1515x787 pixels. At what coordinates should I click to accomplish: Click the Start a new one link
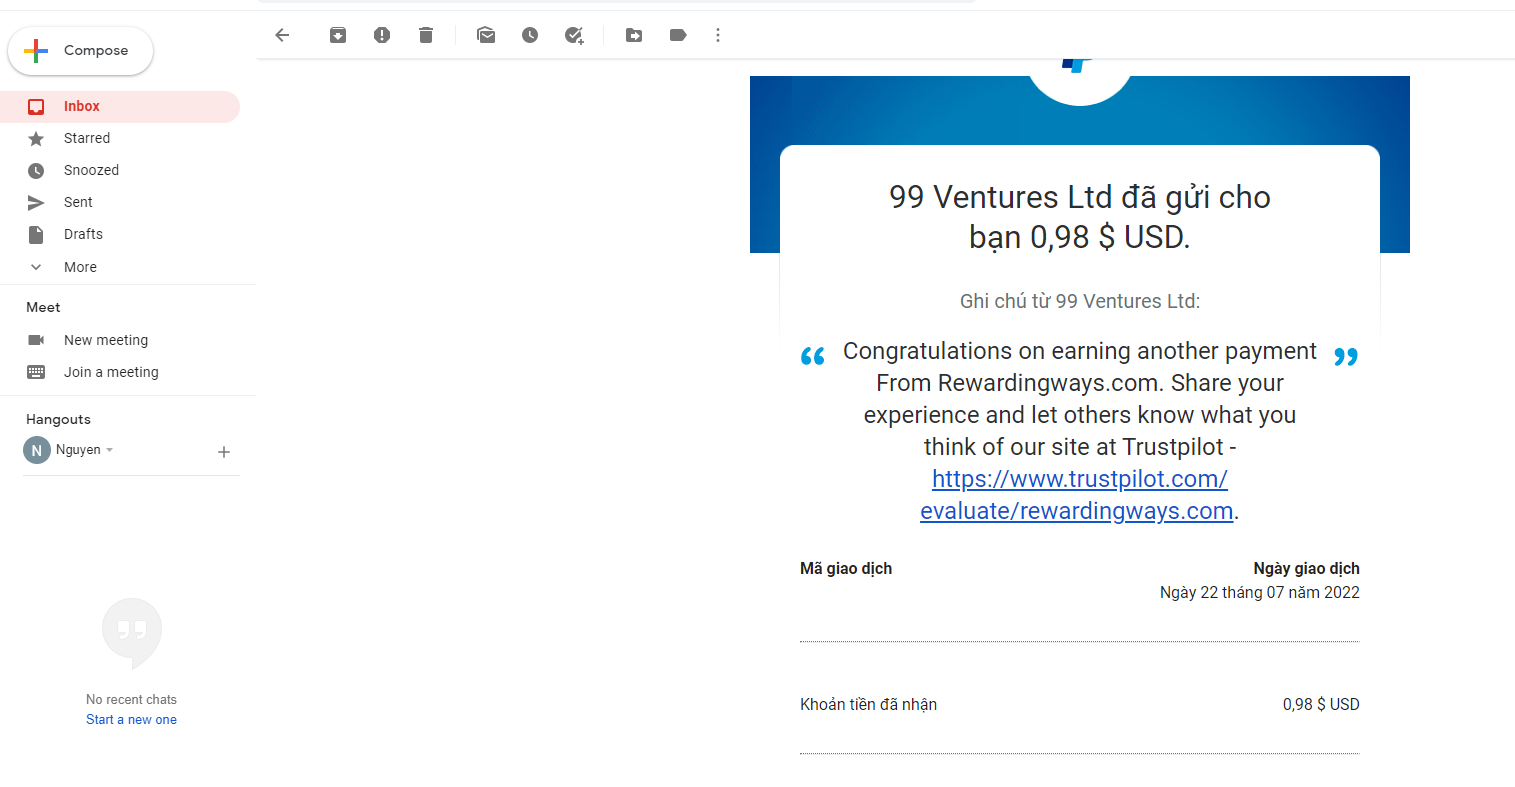point(131,720)
